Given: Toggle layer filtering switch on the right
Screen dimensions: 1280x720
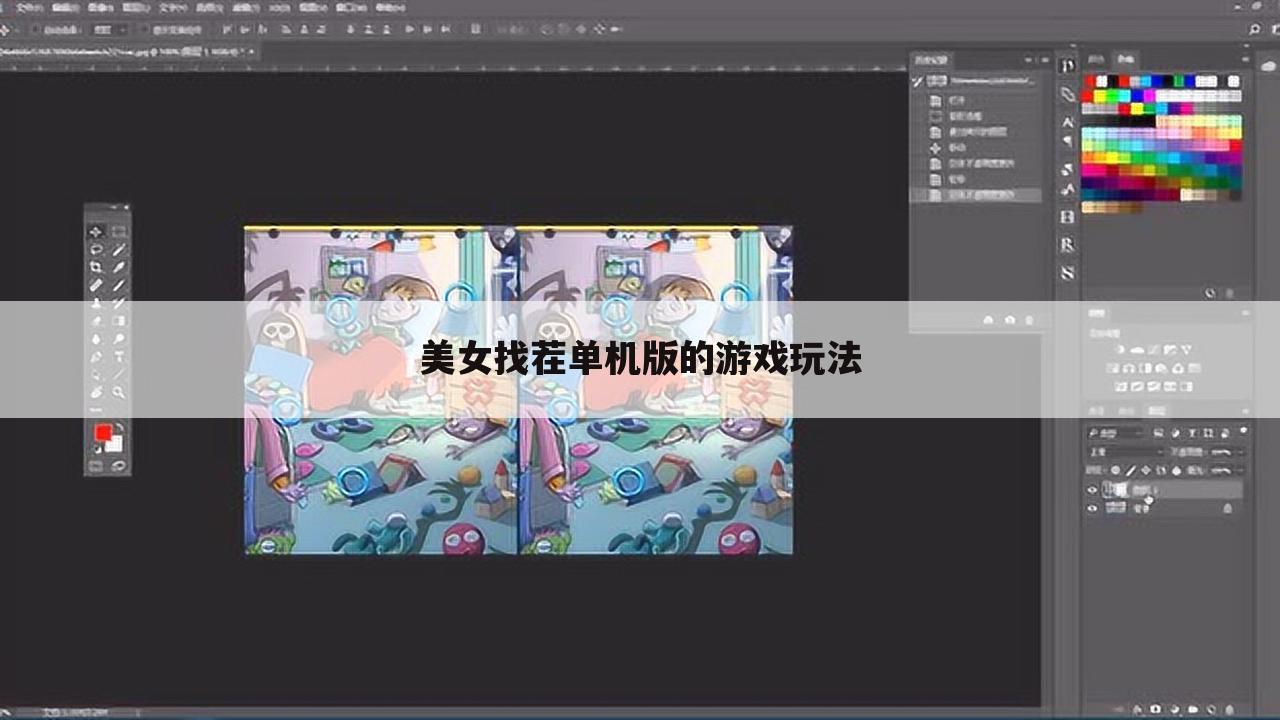Looking at the screenshot, I should (x=1243, y=430).
